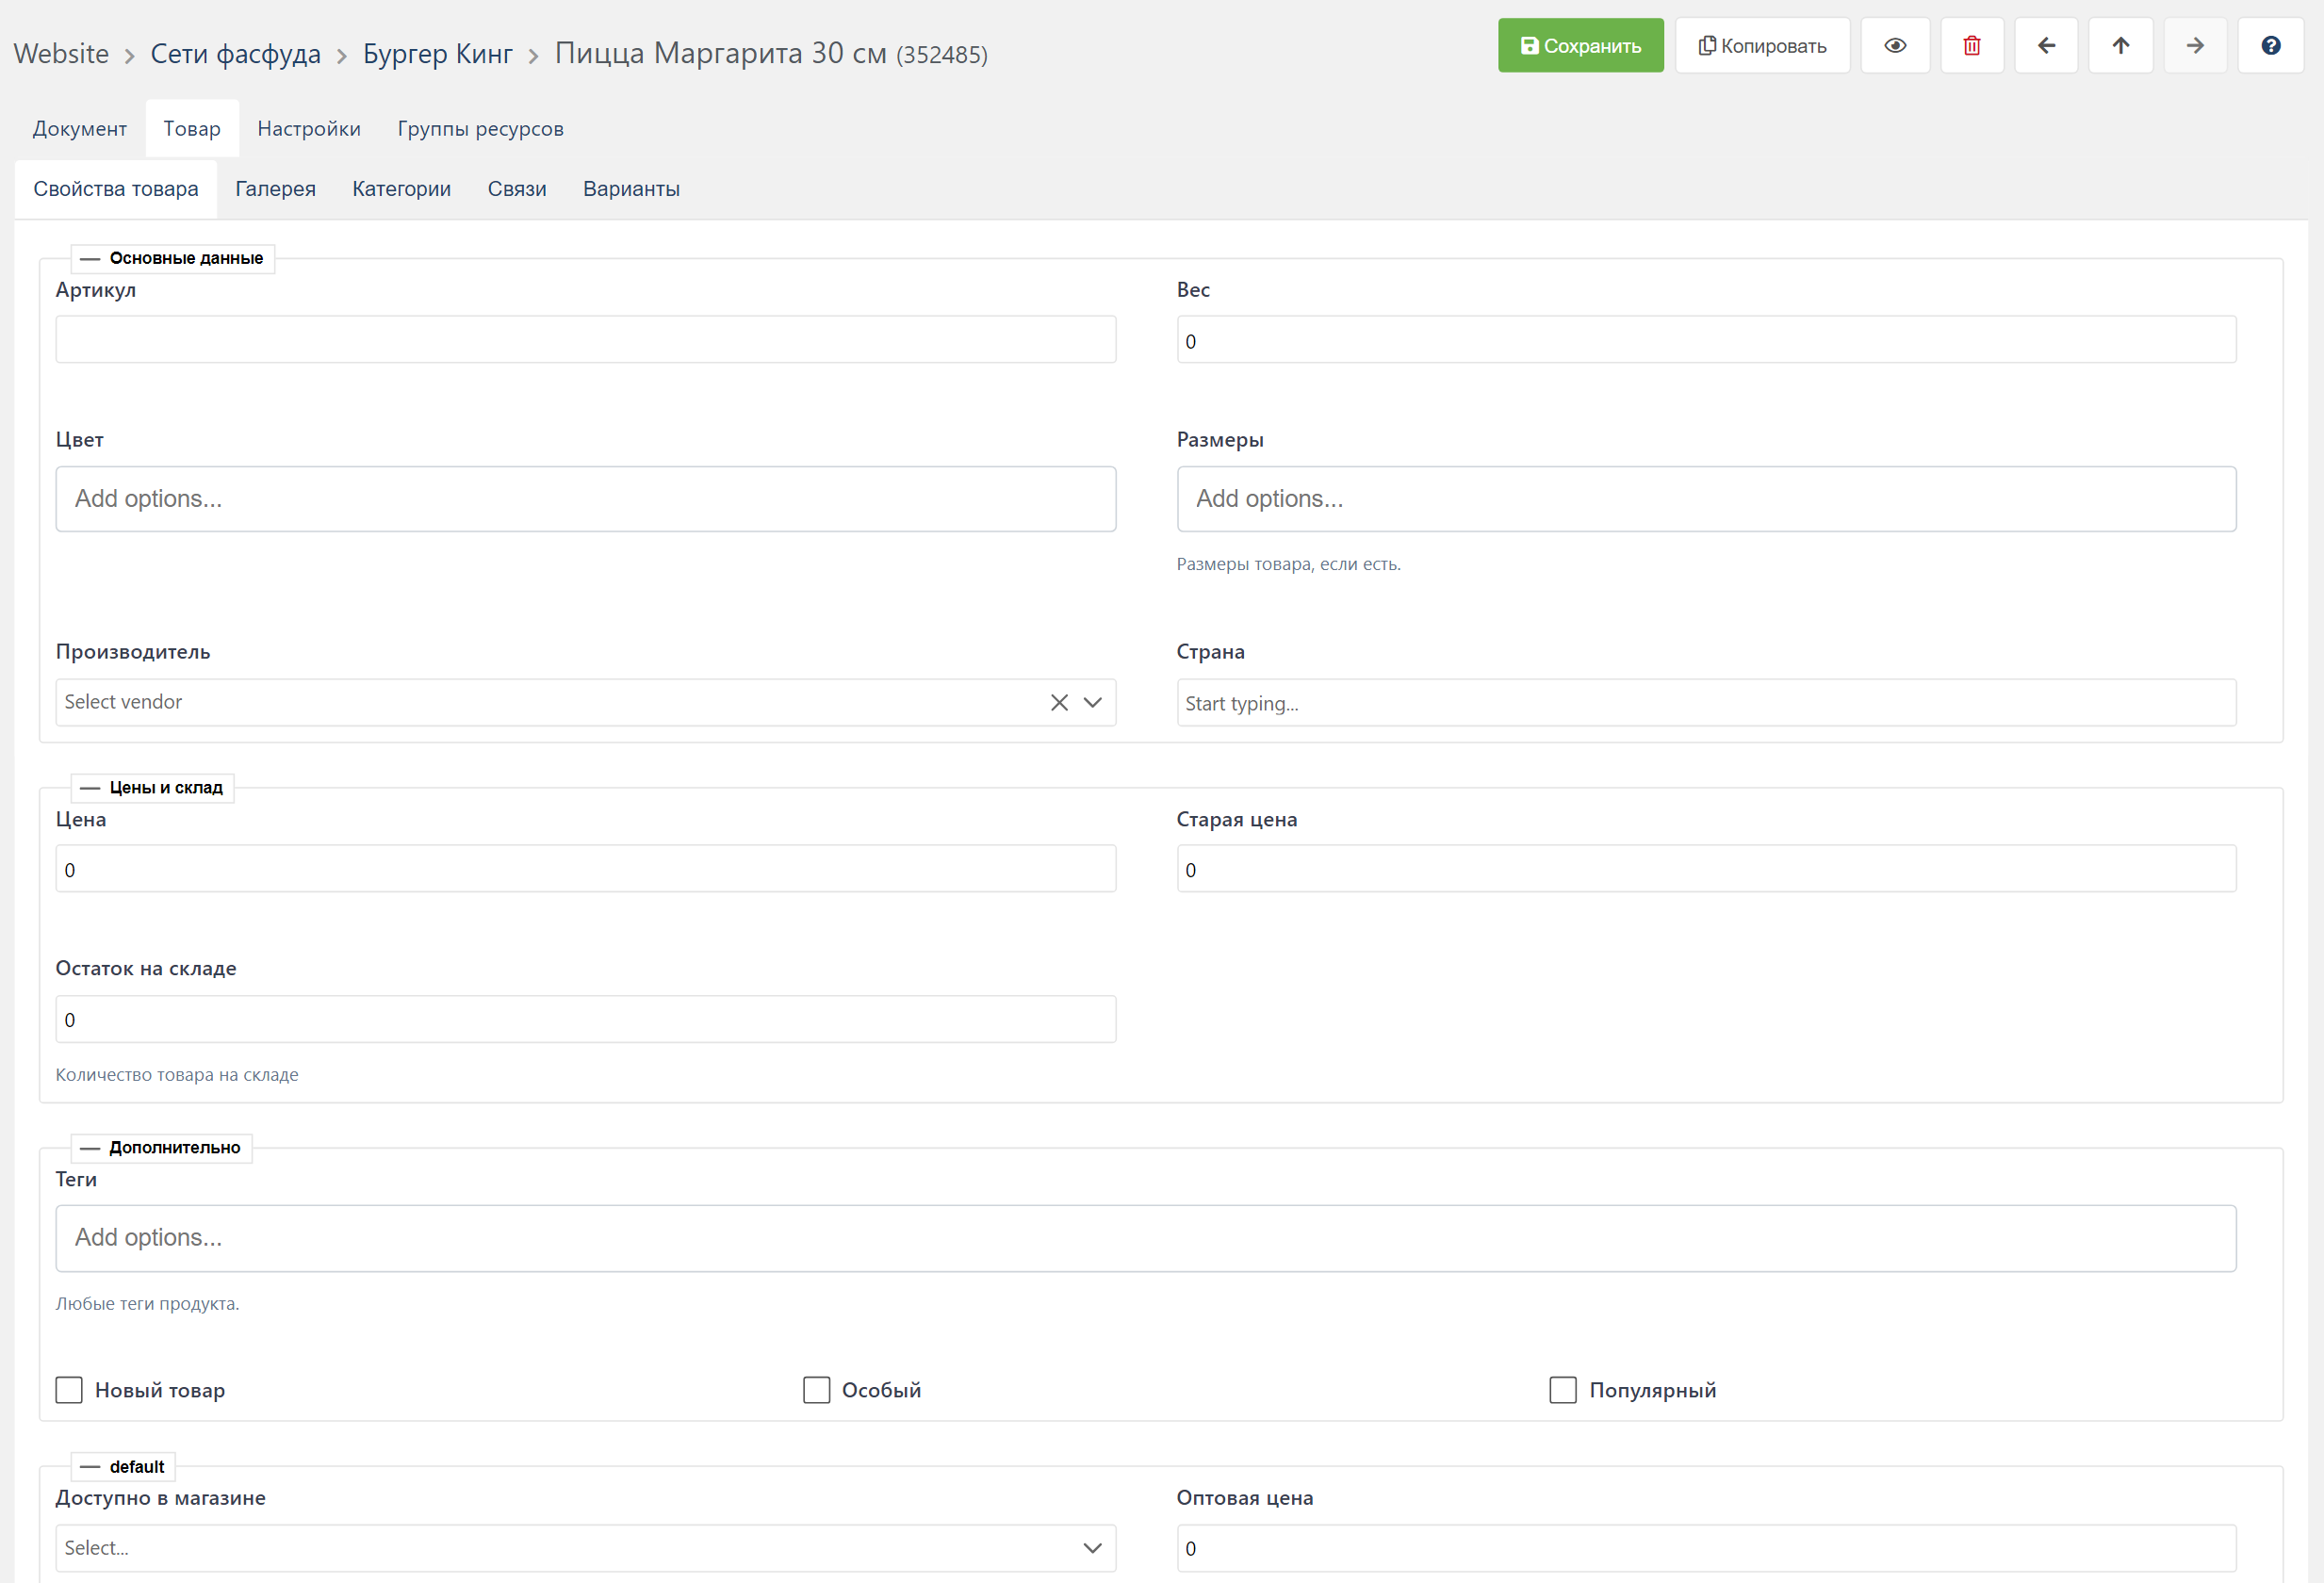Viewport: 2324px width, 1583px height.
Task: Tick the Особый checkbox
Action: [x=816, y=1390]
